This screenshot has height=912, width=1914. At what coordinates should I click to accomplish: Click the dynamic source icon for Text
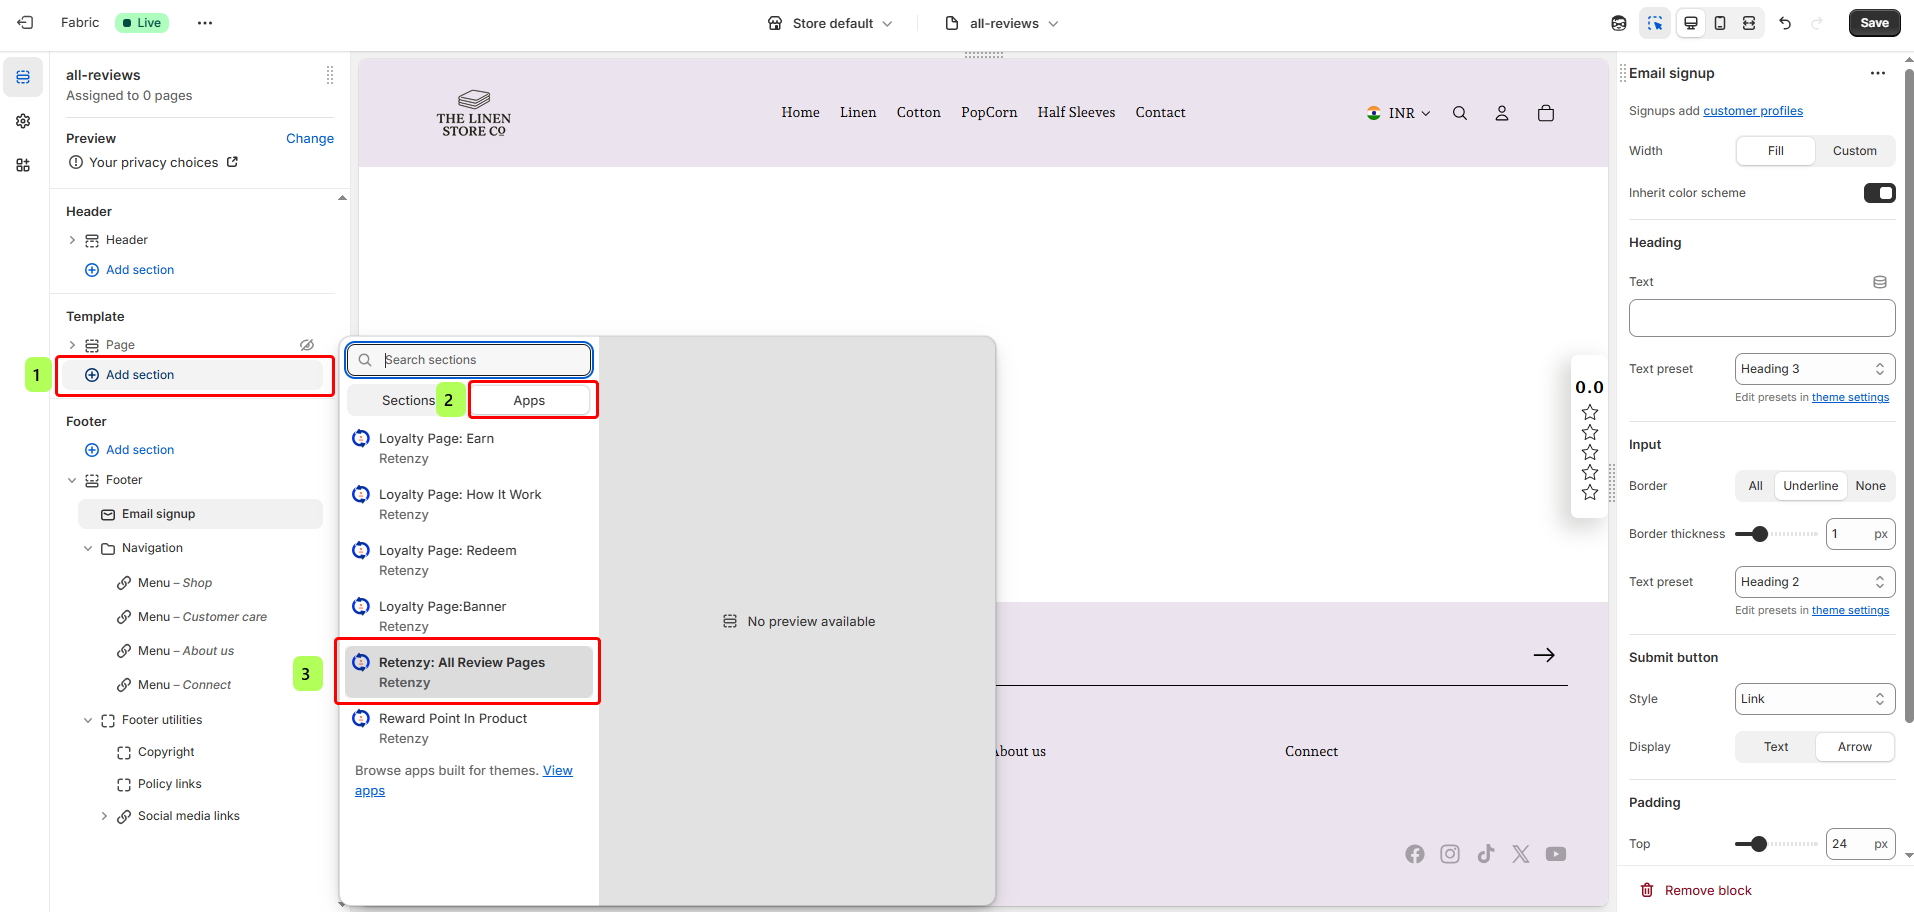click(1879, 282)
